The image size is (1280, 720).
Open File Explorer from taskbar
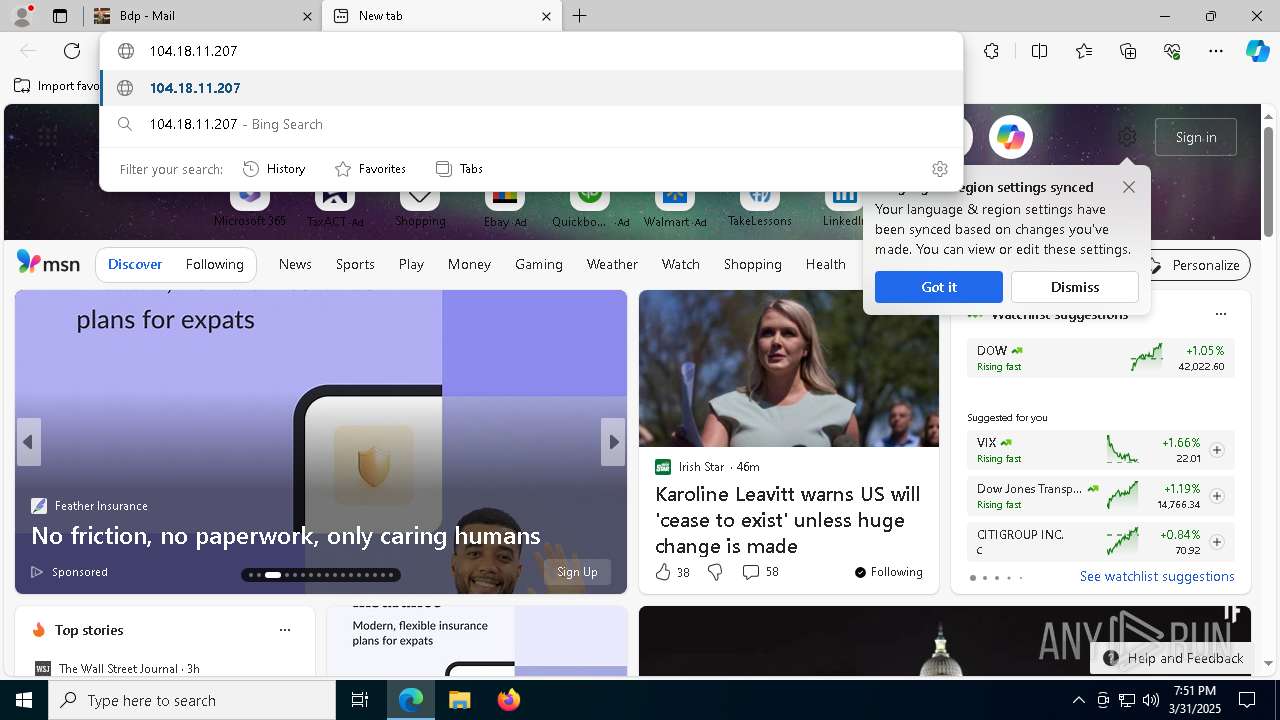(x=459, y=700)
